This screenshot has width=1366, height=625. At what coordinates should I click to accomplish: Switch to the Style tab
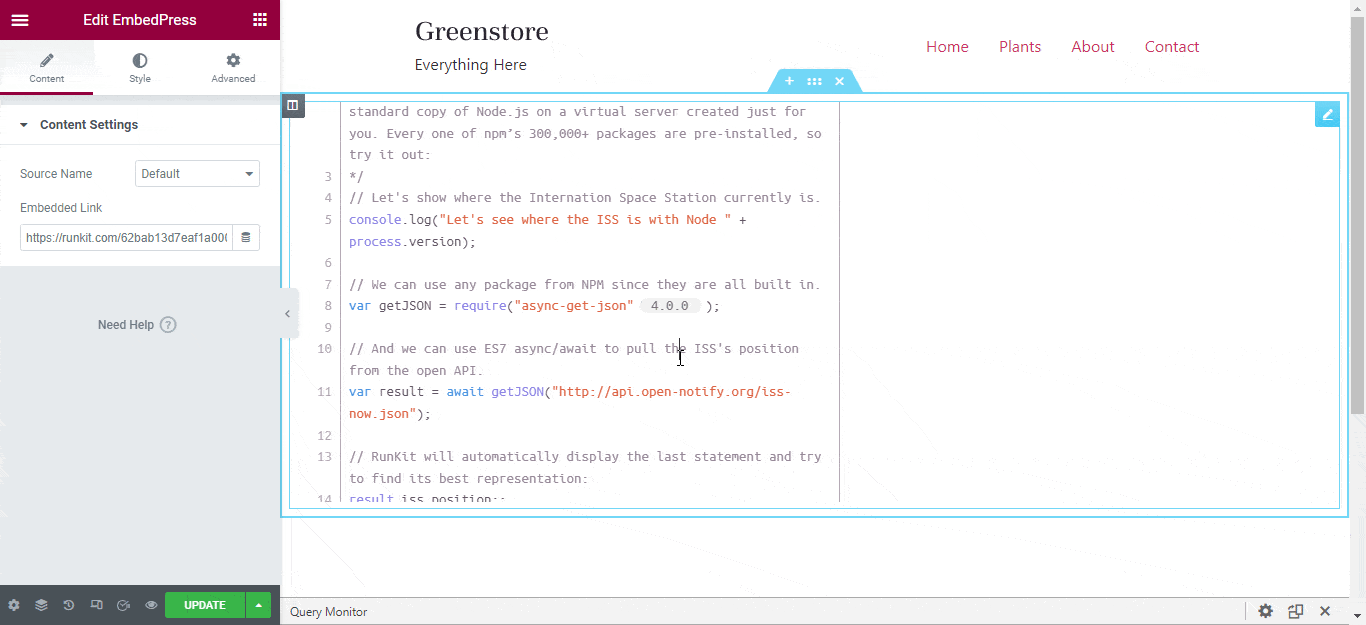(x=140, y=69)
